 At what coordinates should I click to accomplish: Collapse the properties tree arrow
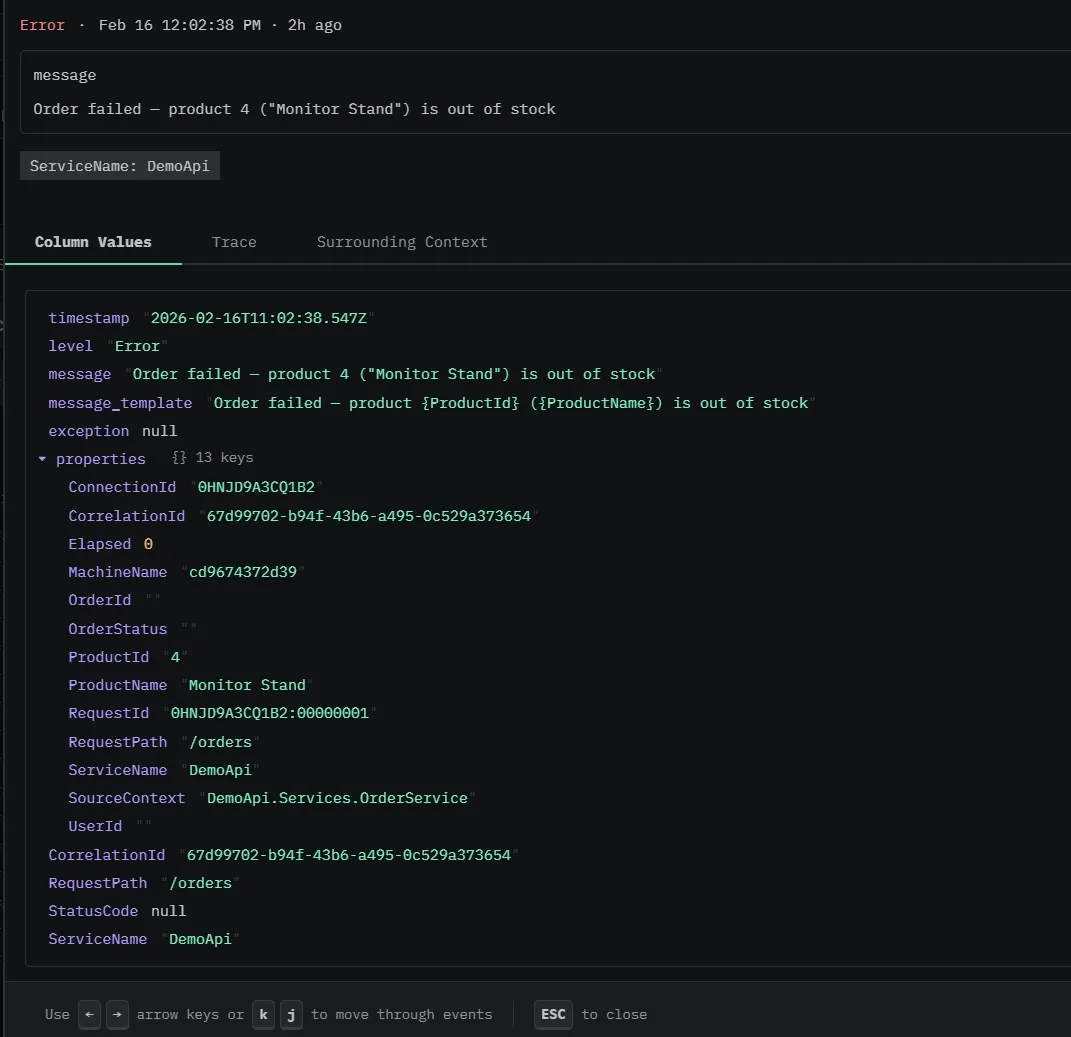pos(42,459)
